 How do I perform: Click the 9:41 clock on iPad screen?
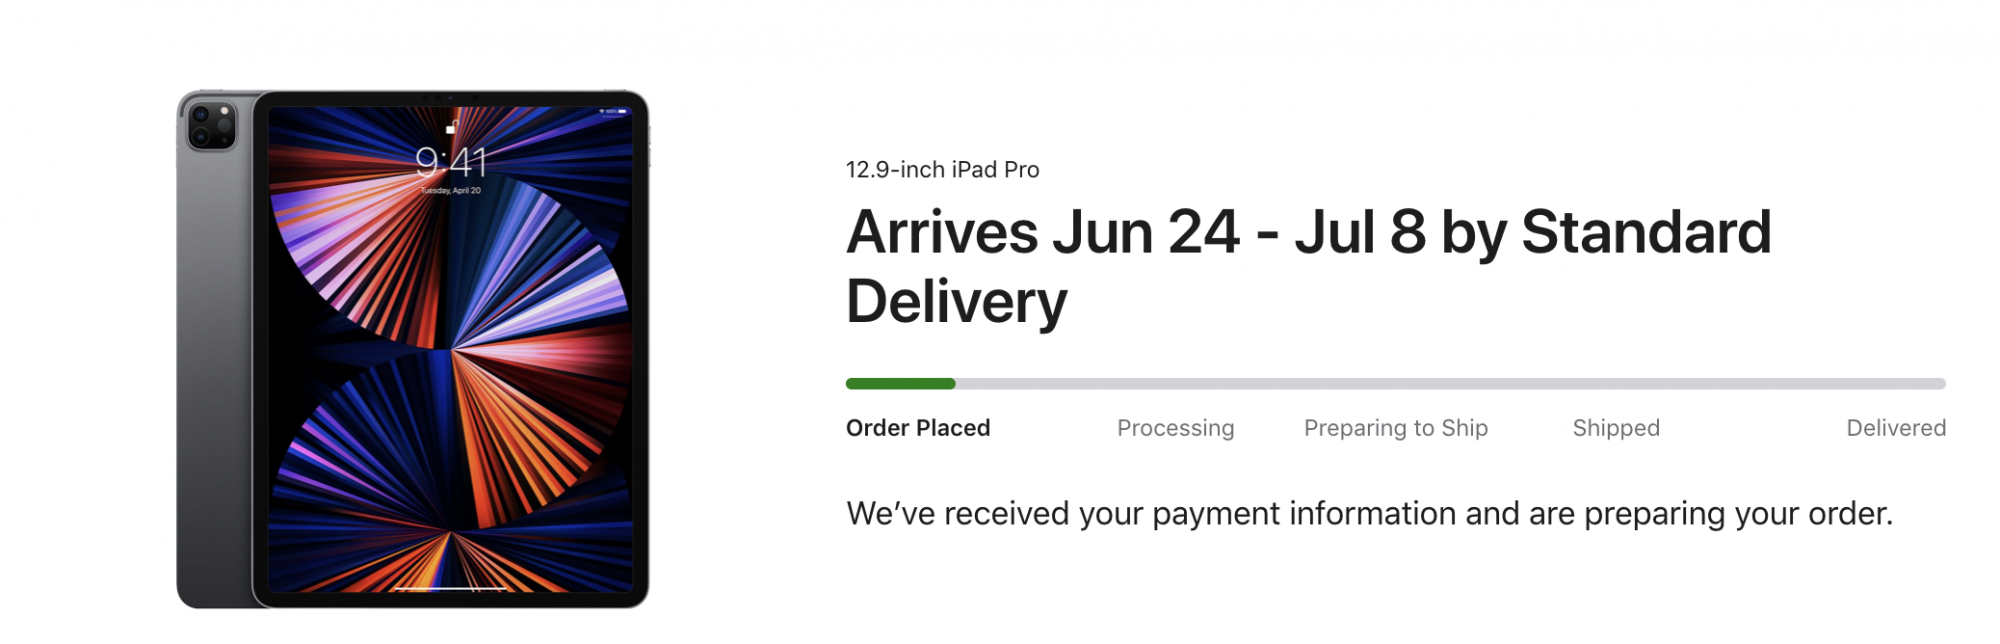[451, 162]
